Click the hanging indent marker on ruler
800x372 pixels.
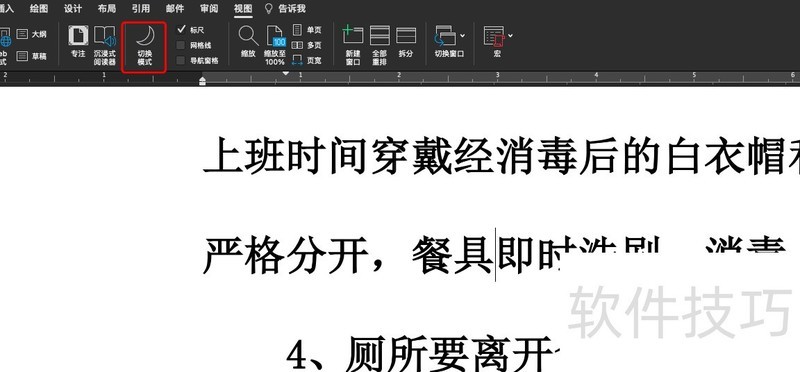click(203, 80)
